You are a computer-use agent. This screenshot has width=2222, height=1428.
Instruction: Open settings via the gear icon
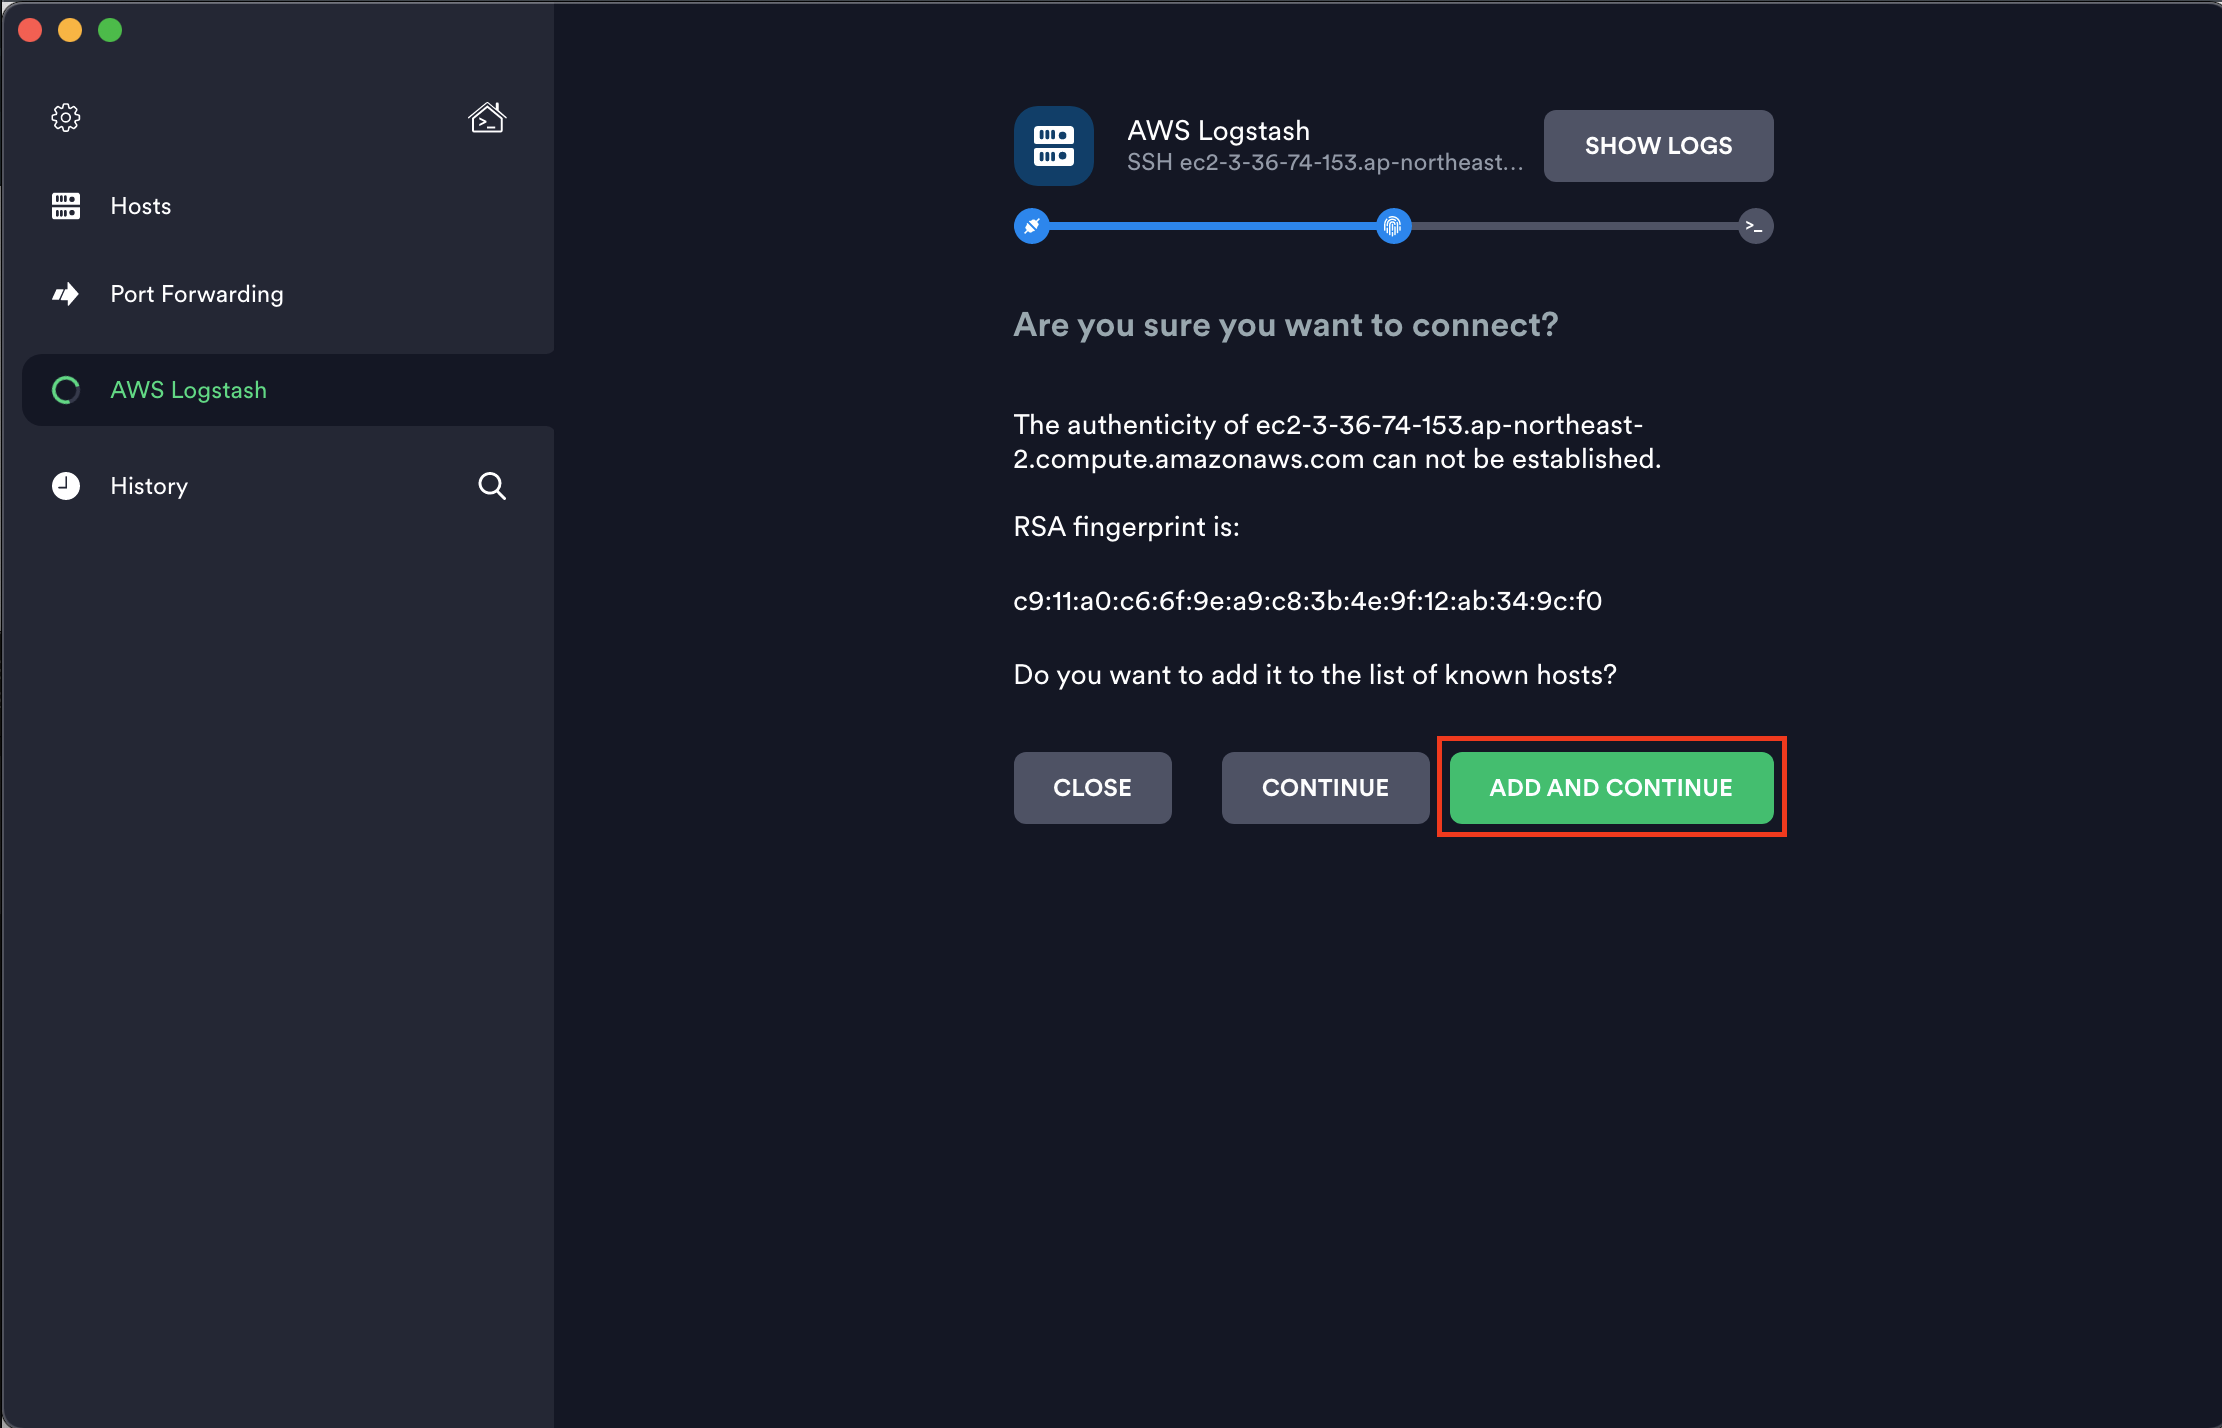point(66,118)
